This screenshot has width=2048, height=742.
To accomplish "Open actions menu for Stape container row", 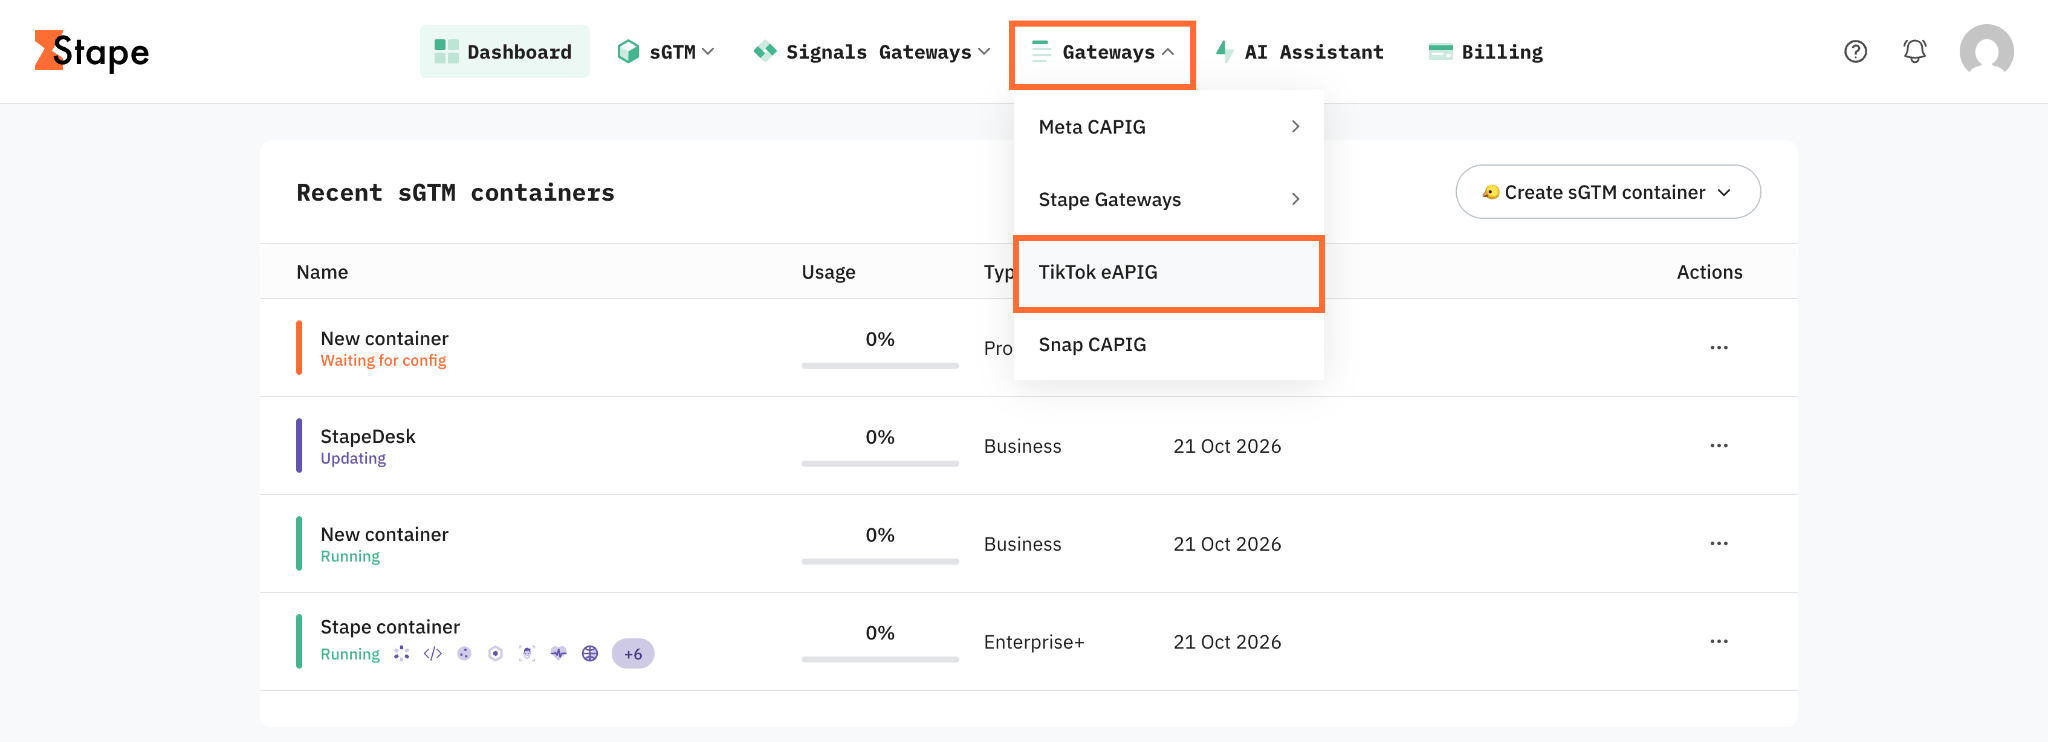I will coord(1719,642).
